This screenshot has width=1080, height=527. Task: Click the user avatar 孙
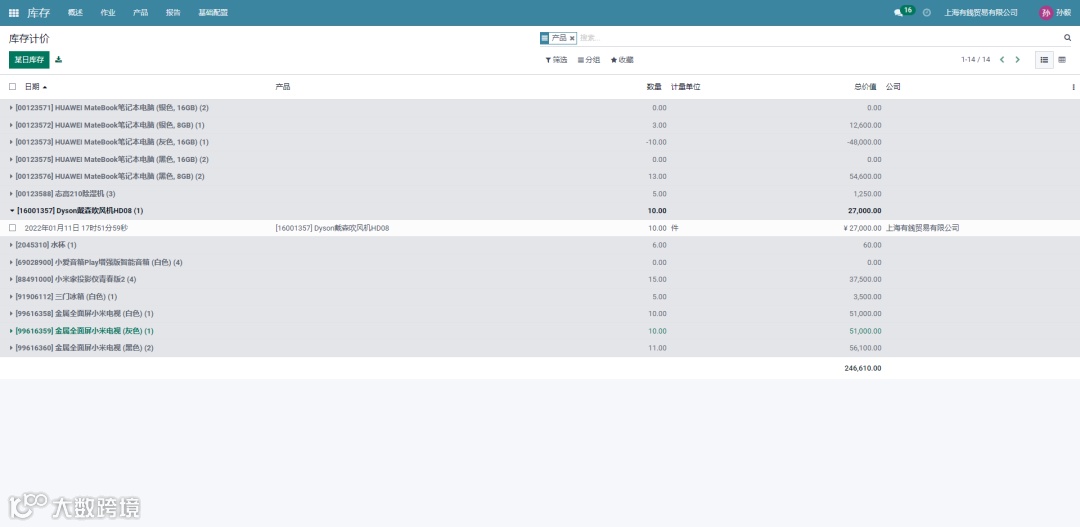tap(1046, 12)
